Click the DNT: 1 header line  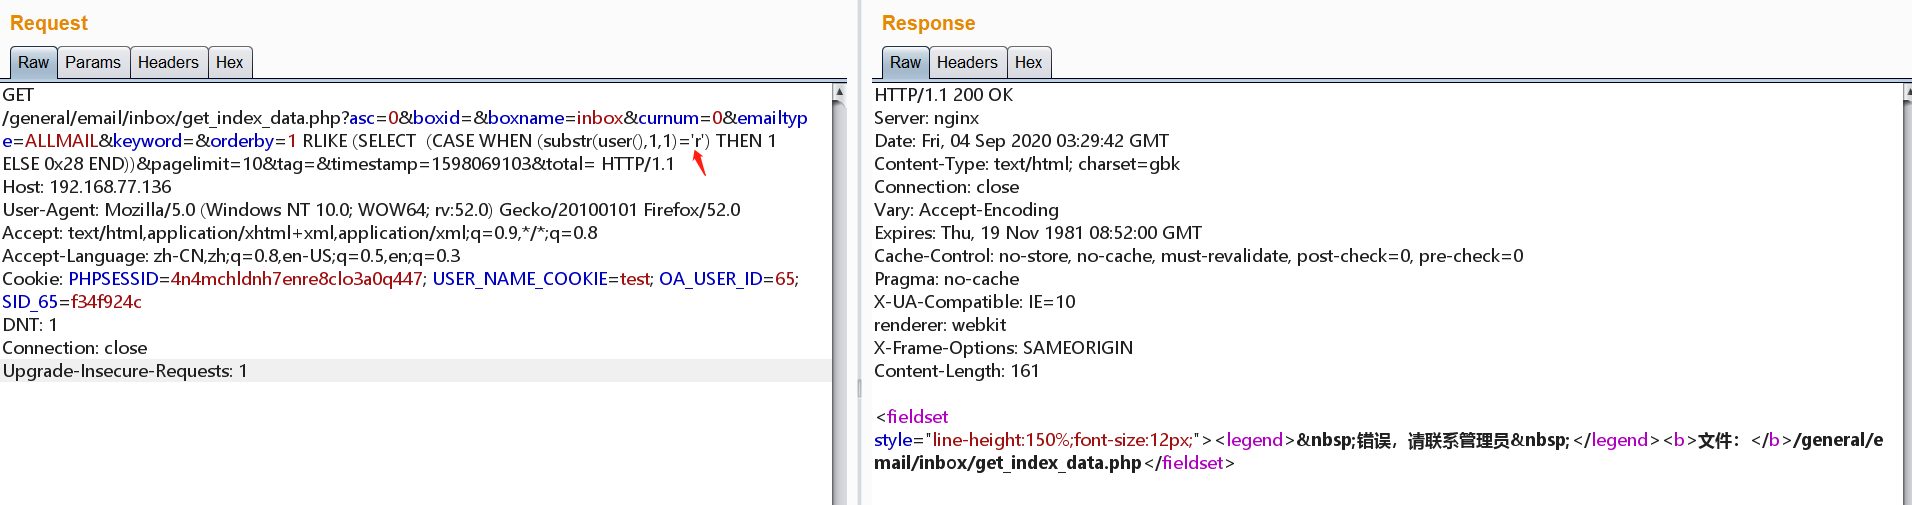(30, 325)
